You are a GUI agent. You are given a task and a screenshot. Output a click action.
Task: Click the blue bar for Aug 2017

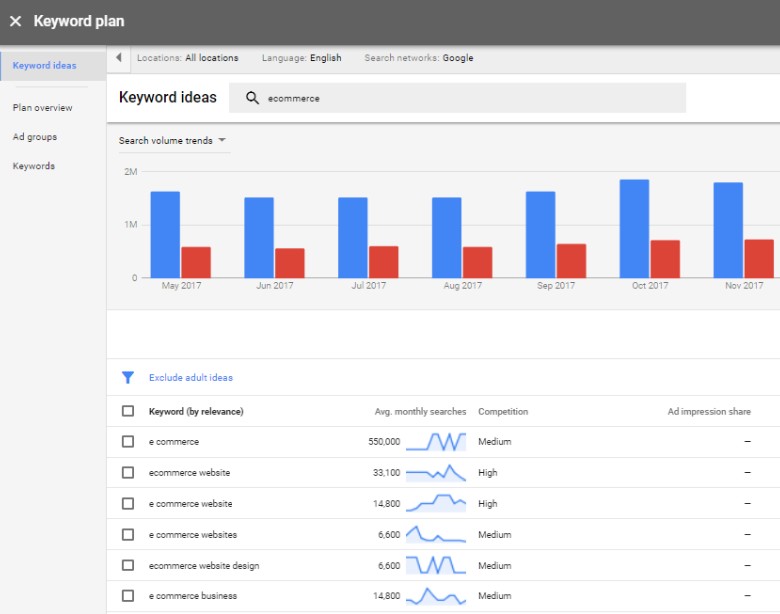coord(447,237)
